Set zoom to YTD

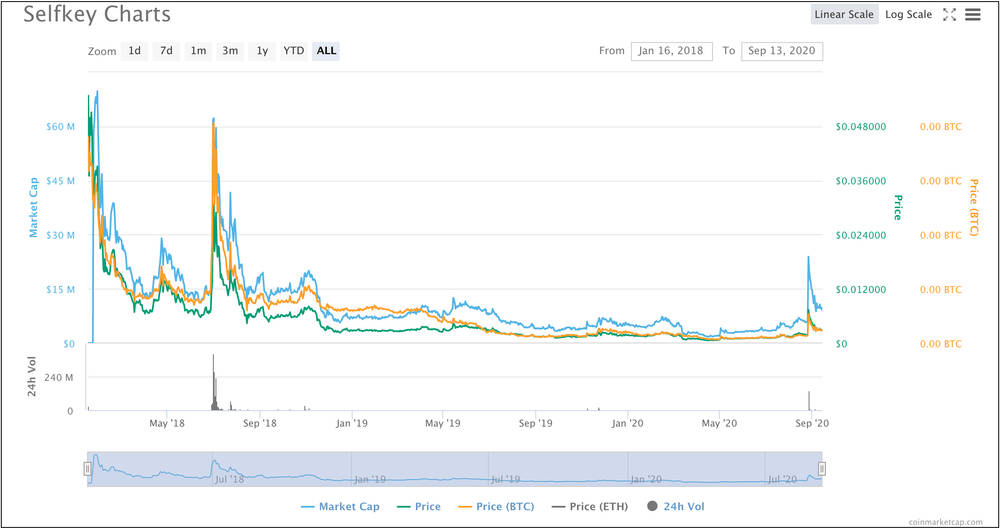(x=293, y=51)
